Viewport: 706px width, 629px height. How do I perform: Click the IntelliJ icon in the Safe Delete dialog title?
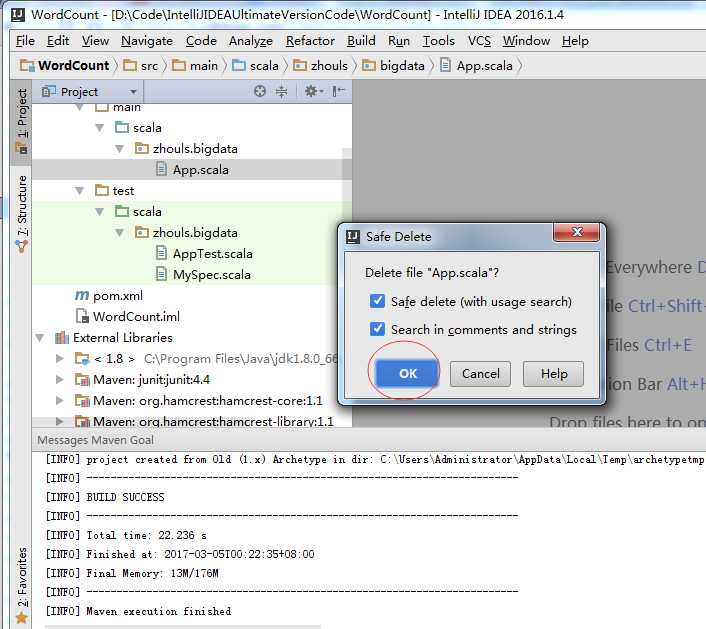point(353,236)
